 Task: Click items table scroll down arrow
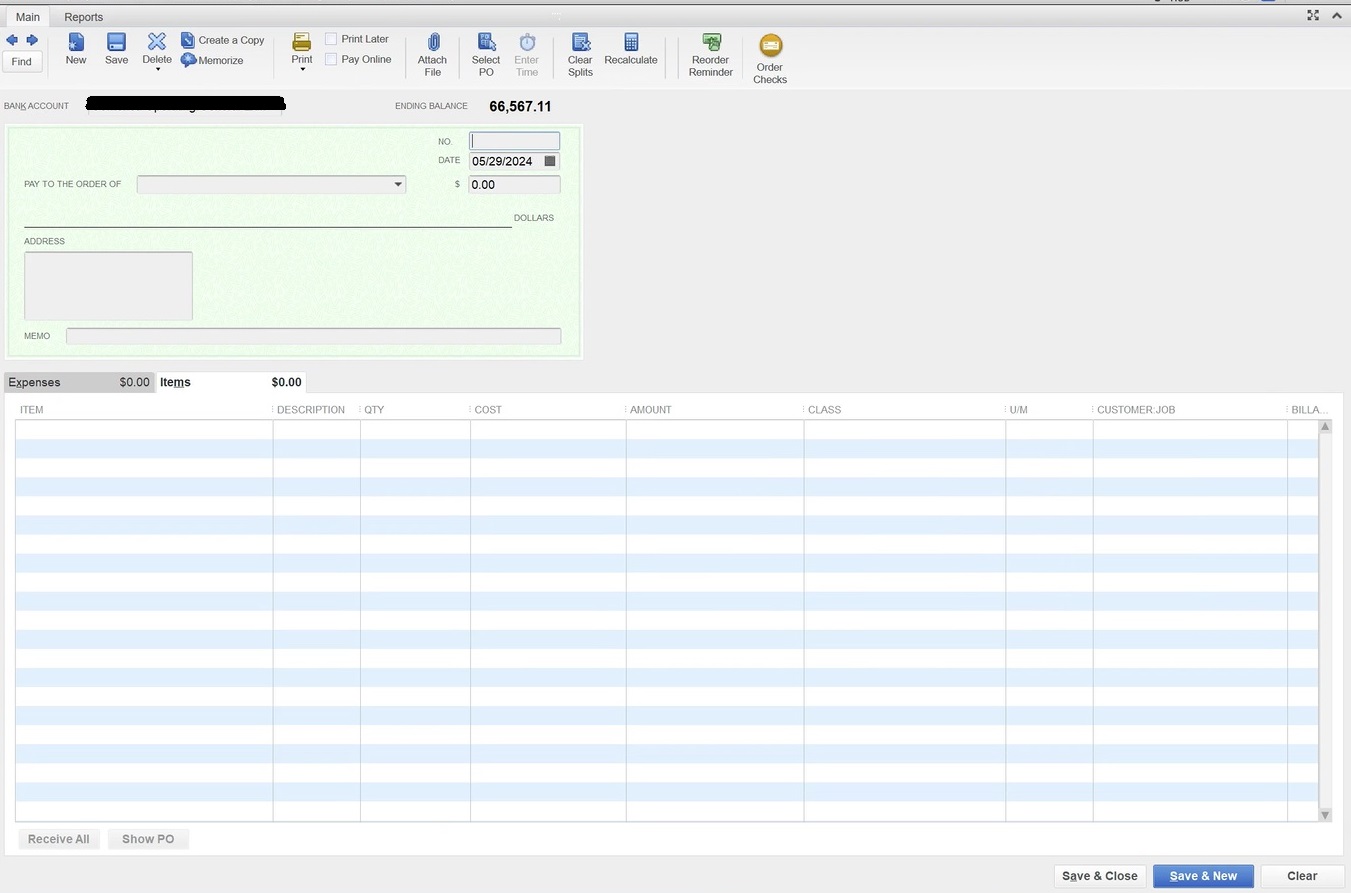(1325, 815)
